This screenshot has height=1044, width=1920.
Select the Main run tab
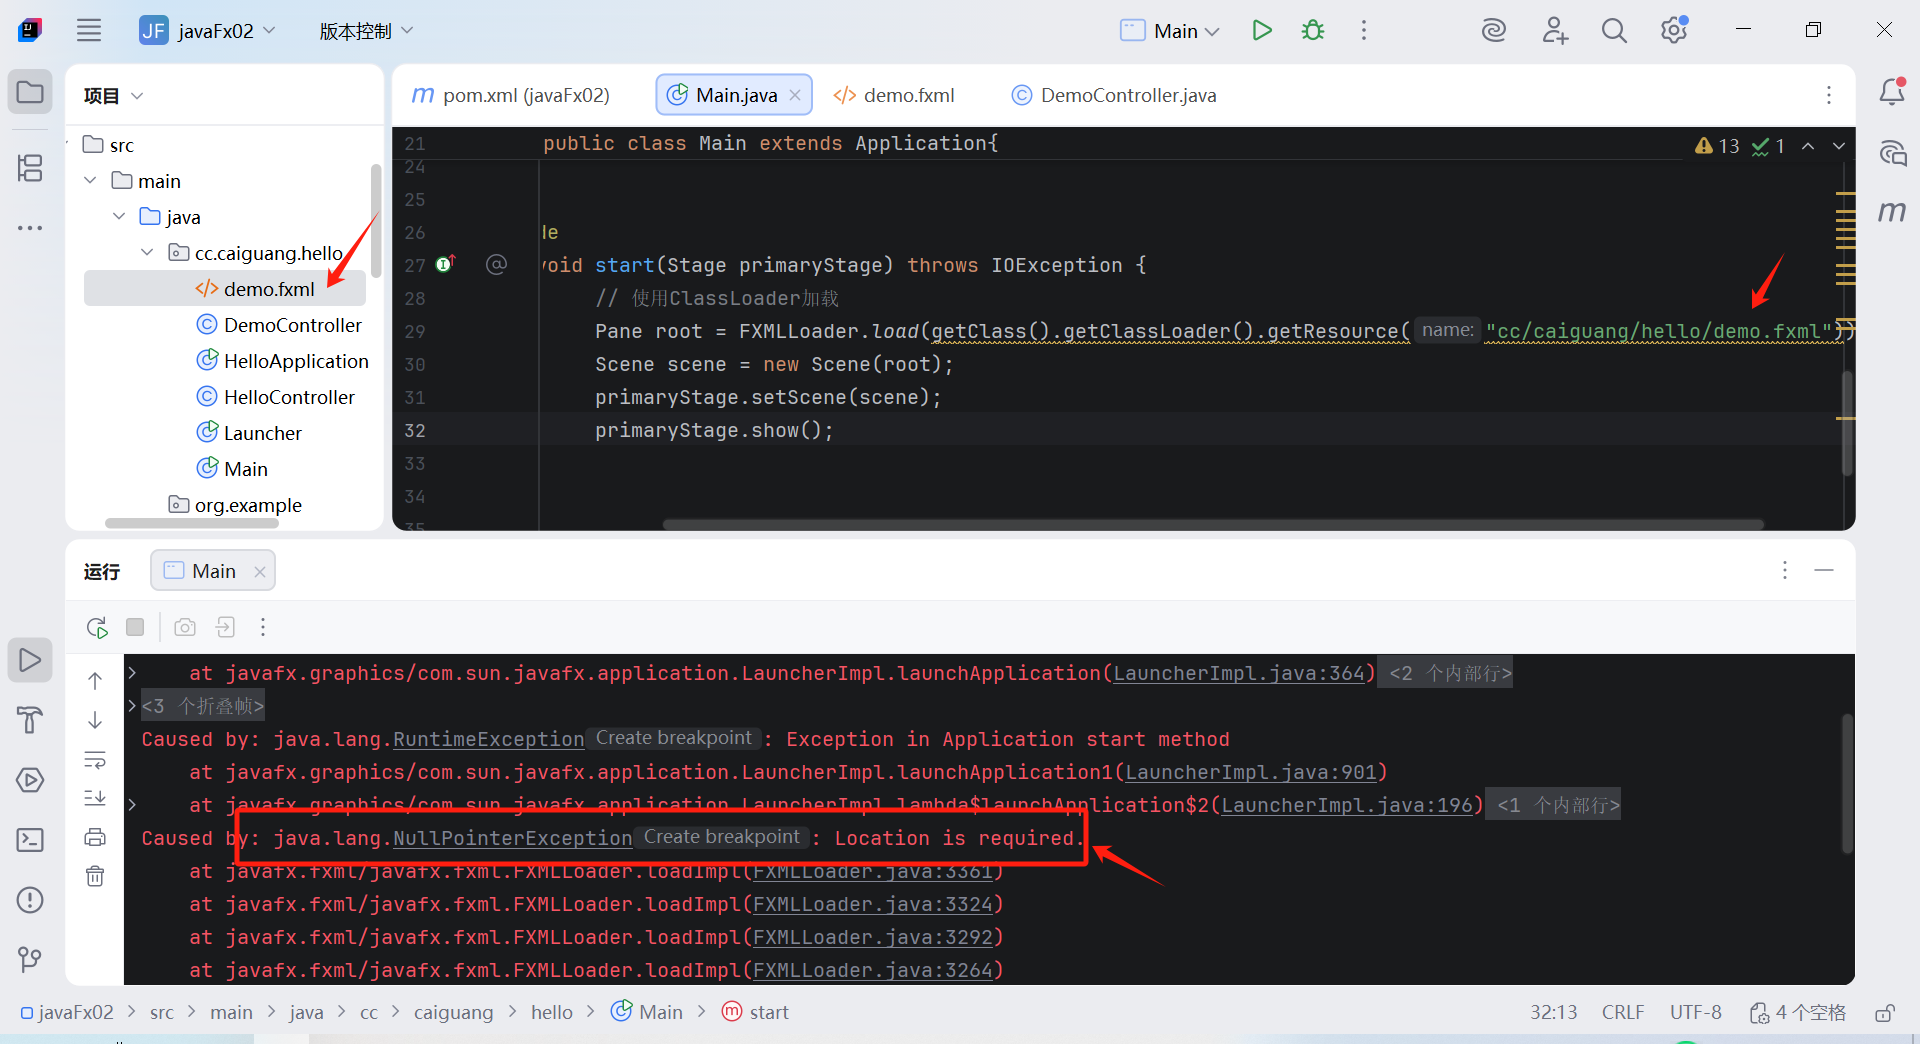[x=213, y=571]
